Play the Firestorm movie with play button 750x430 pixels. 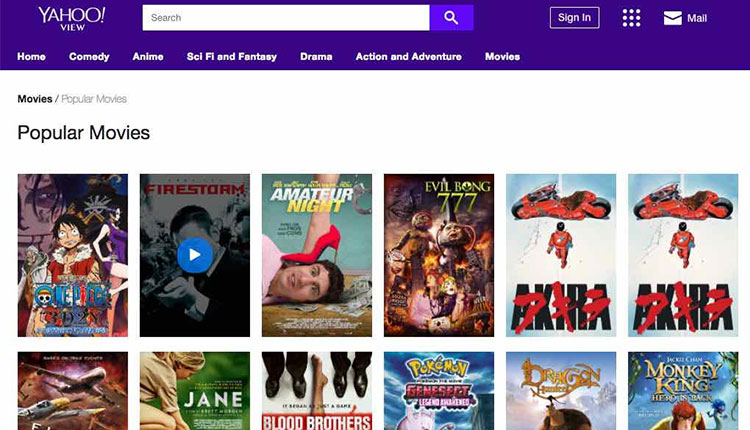195,255
